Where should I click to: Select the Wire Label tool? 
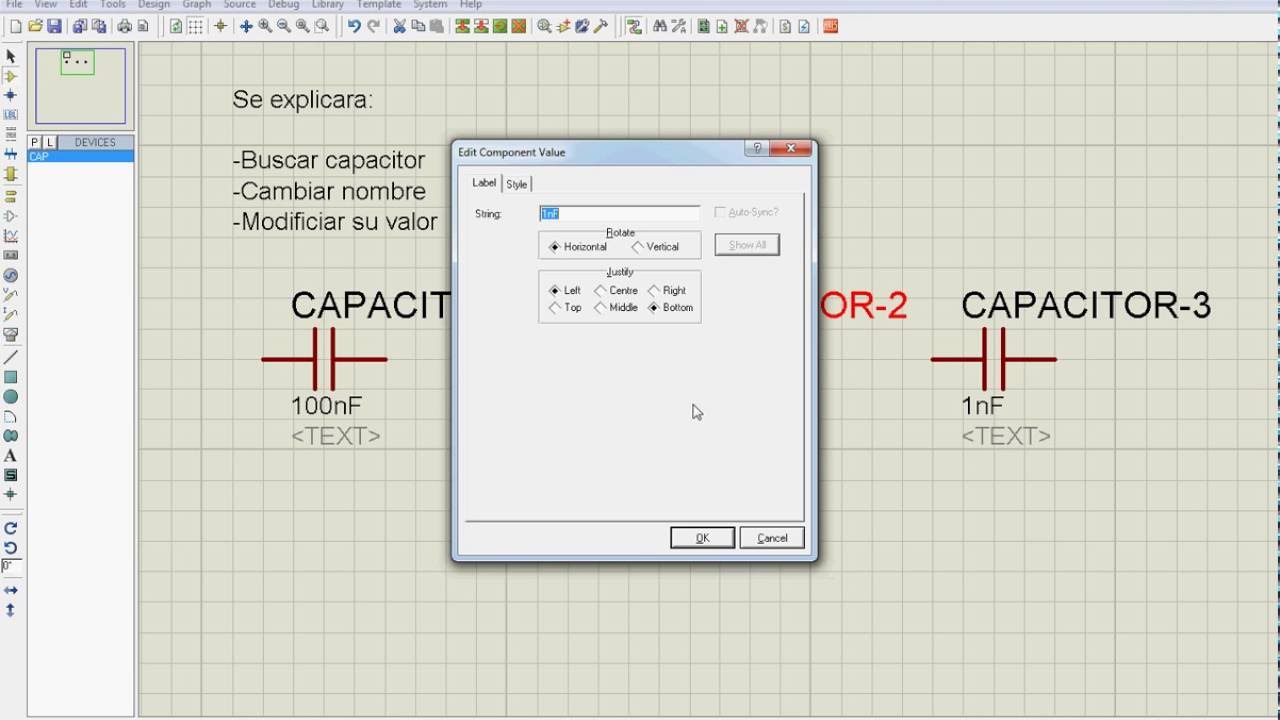tap(10, 115)
